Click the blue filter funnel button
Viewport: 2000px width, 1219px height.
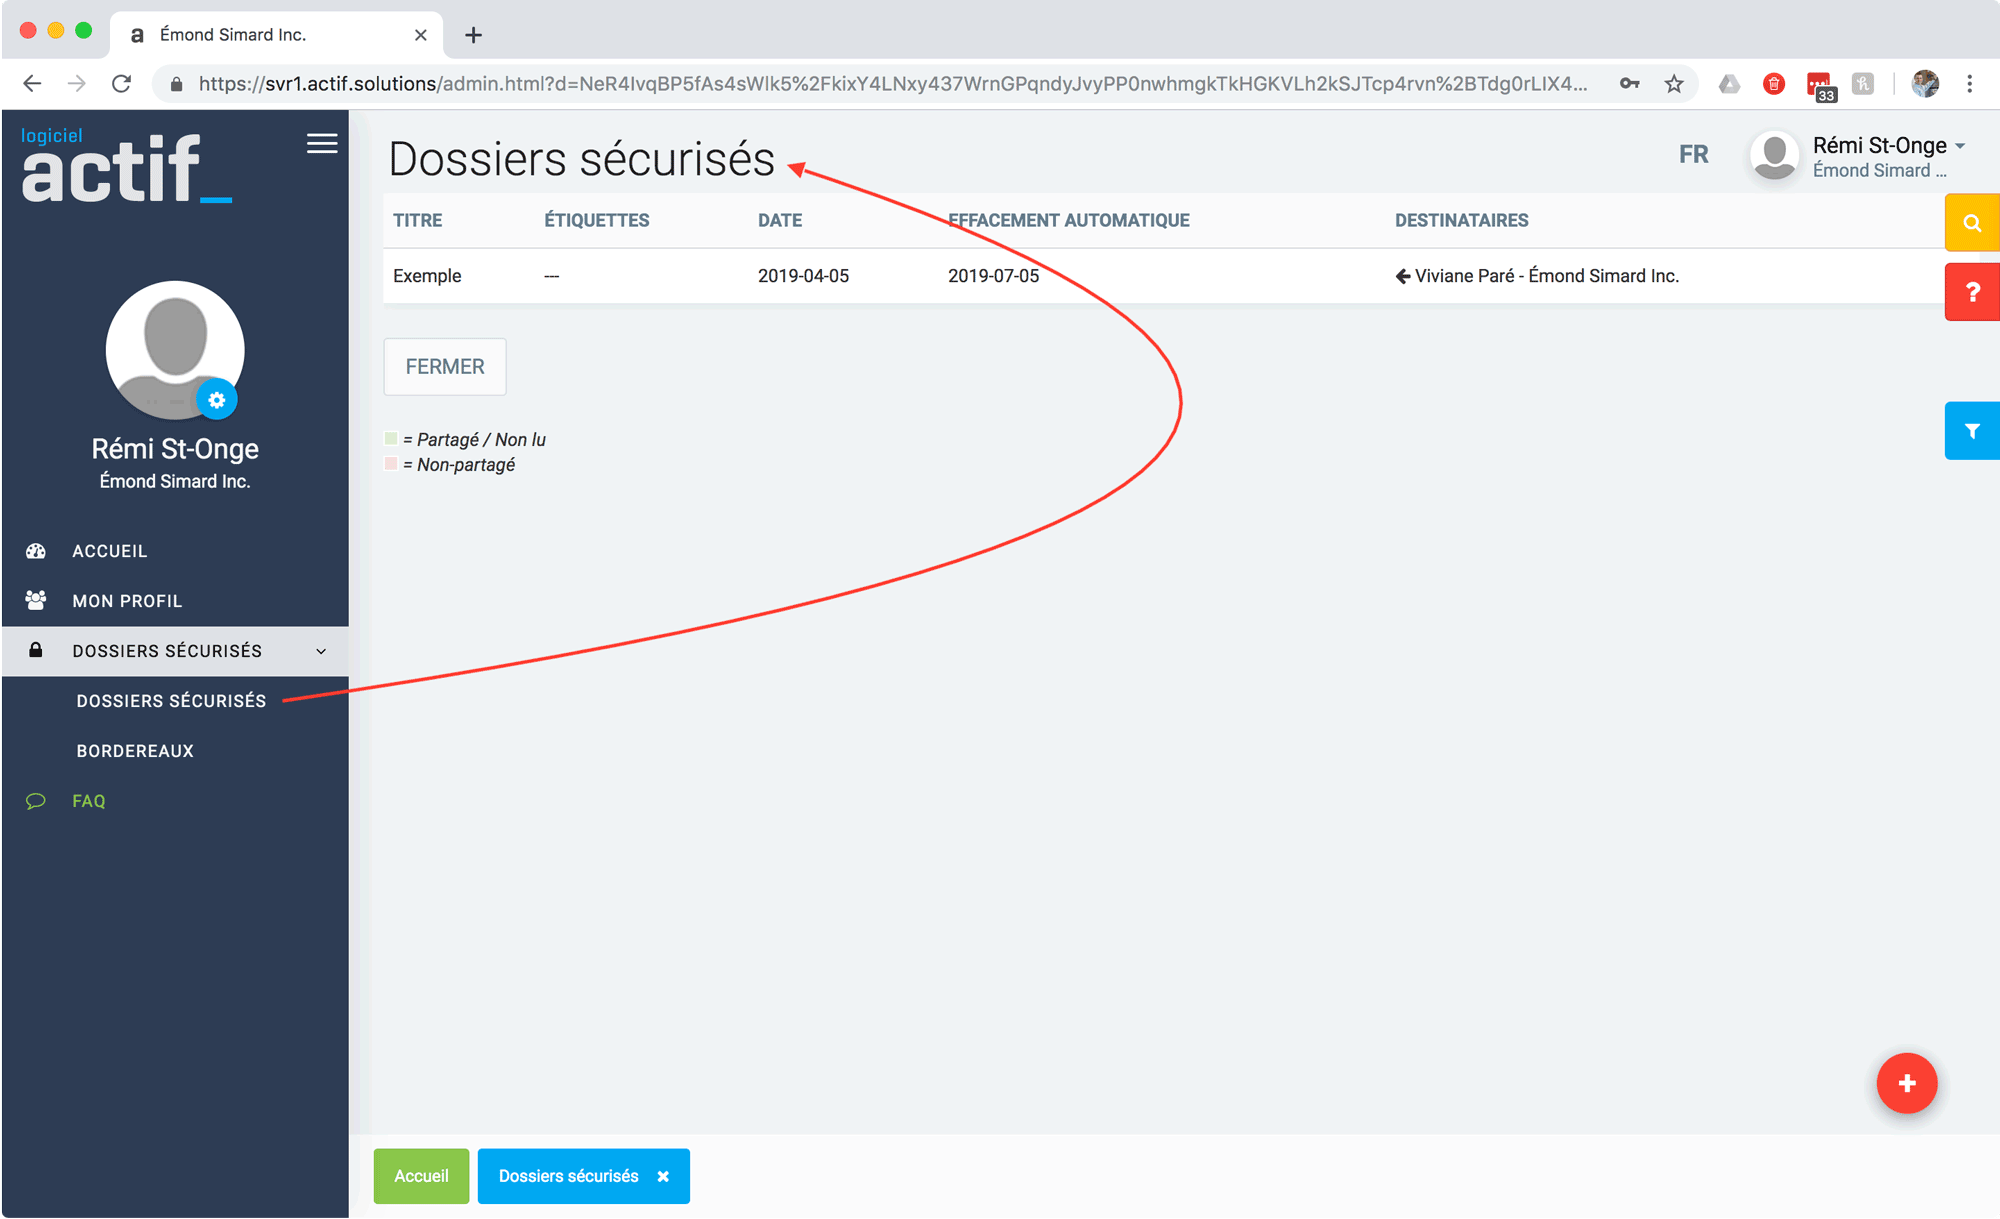pyautogui.click(x=1971, y=431)
